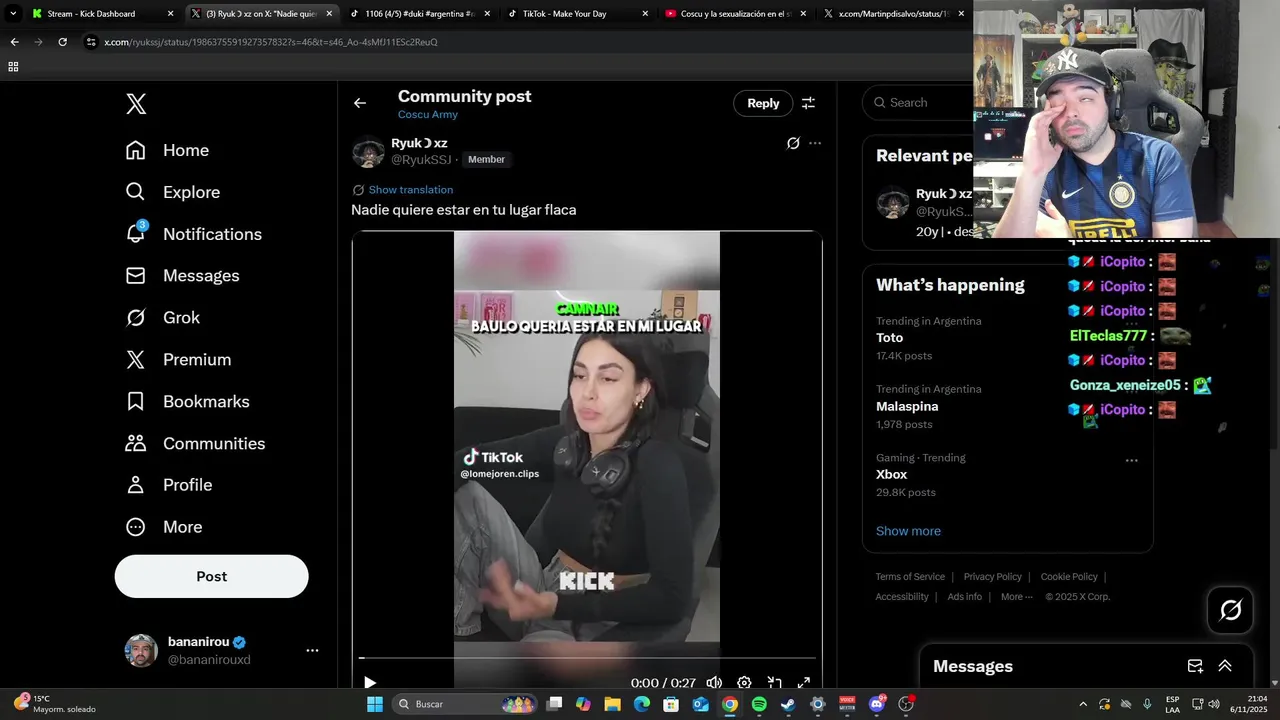Open Spotify from taskbar
This screenshot has width=1280, height=720.
coord(759,704)
